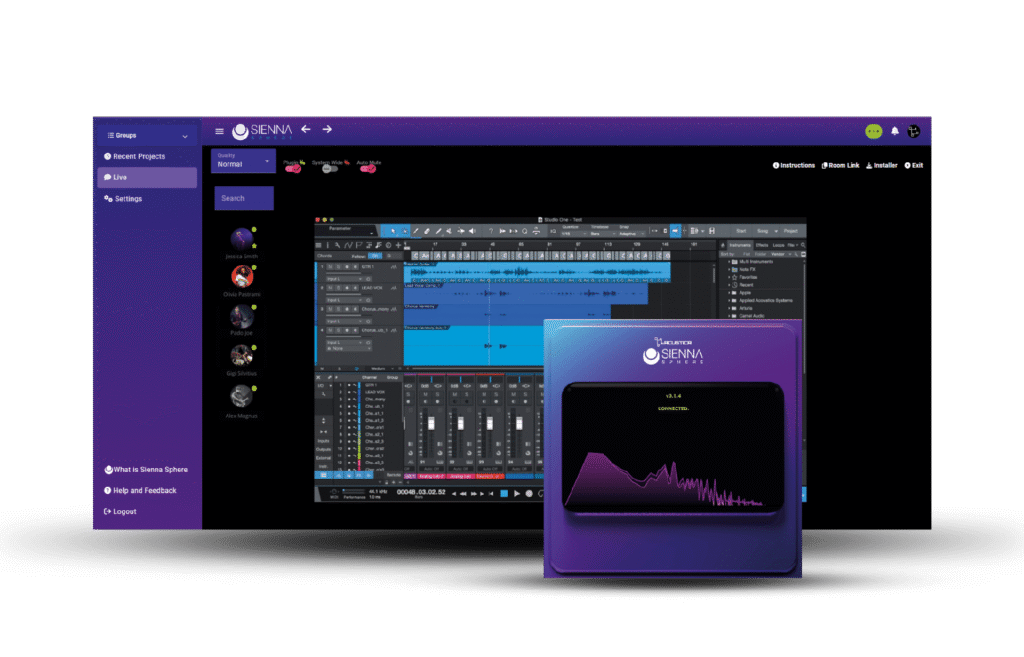Select the bend tool in Studio One
The image size is (1024, 657).
[x=460, y=231]
